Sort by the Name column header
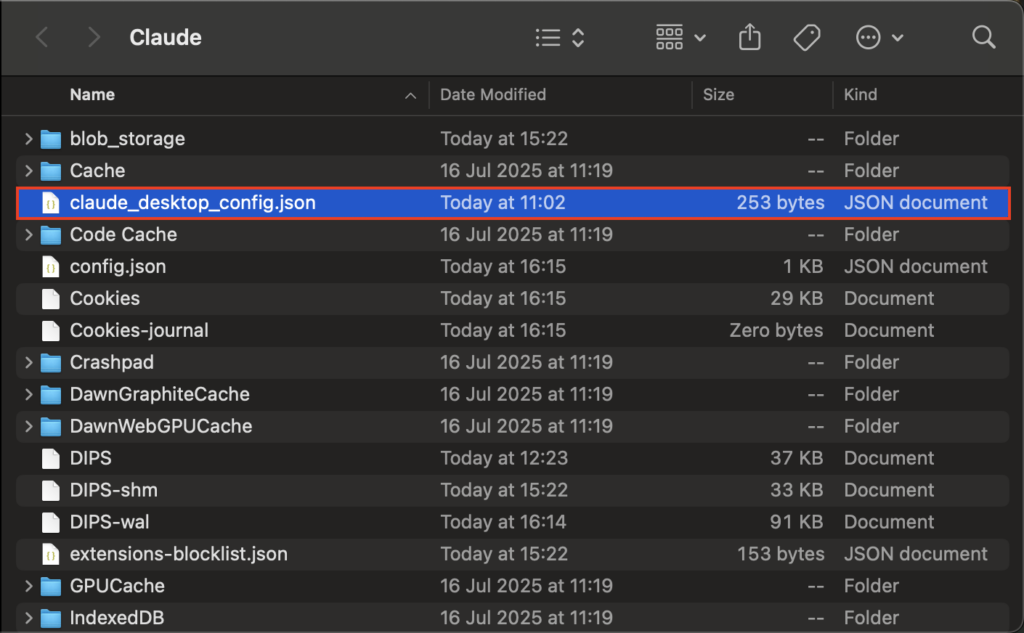This screenshot has height=633, width=1024. pyautogui.click(x=92, y=95)
